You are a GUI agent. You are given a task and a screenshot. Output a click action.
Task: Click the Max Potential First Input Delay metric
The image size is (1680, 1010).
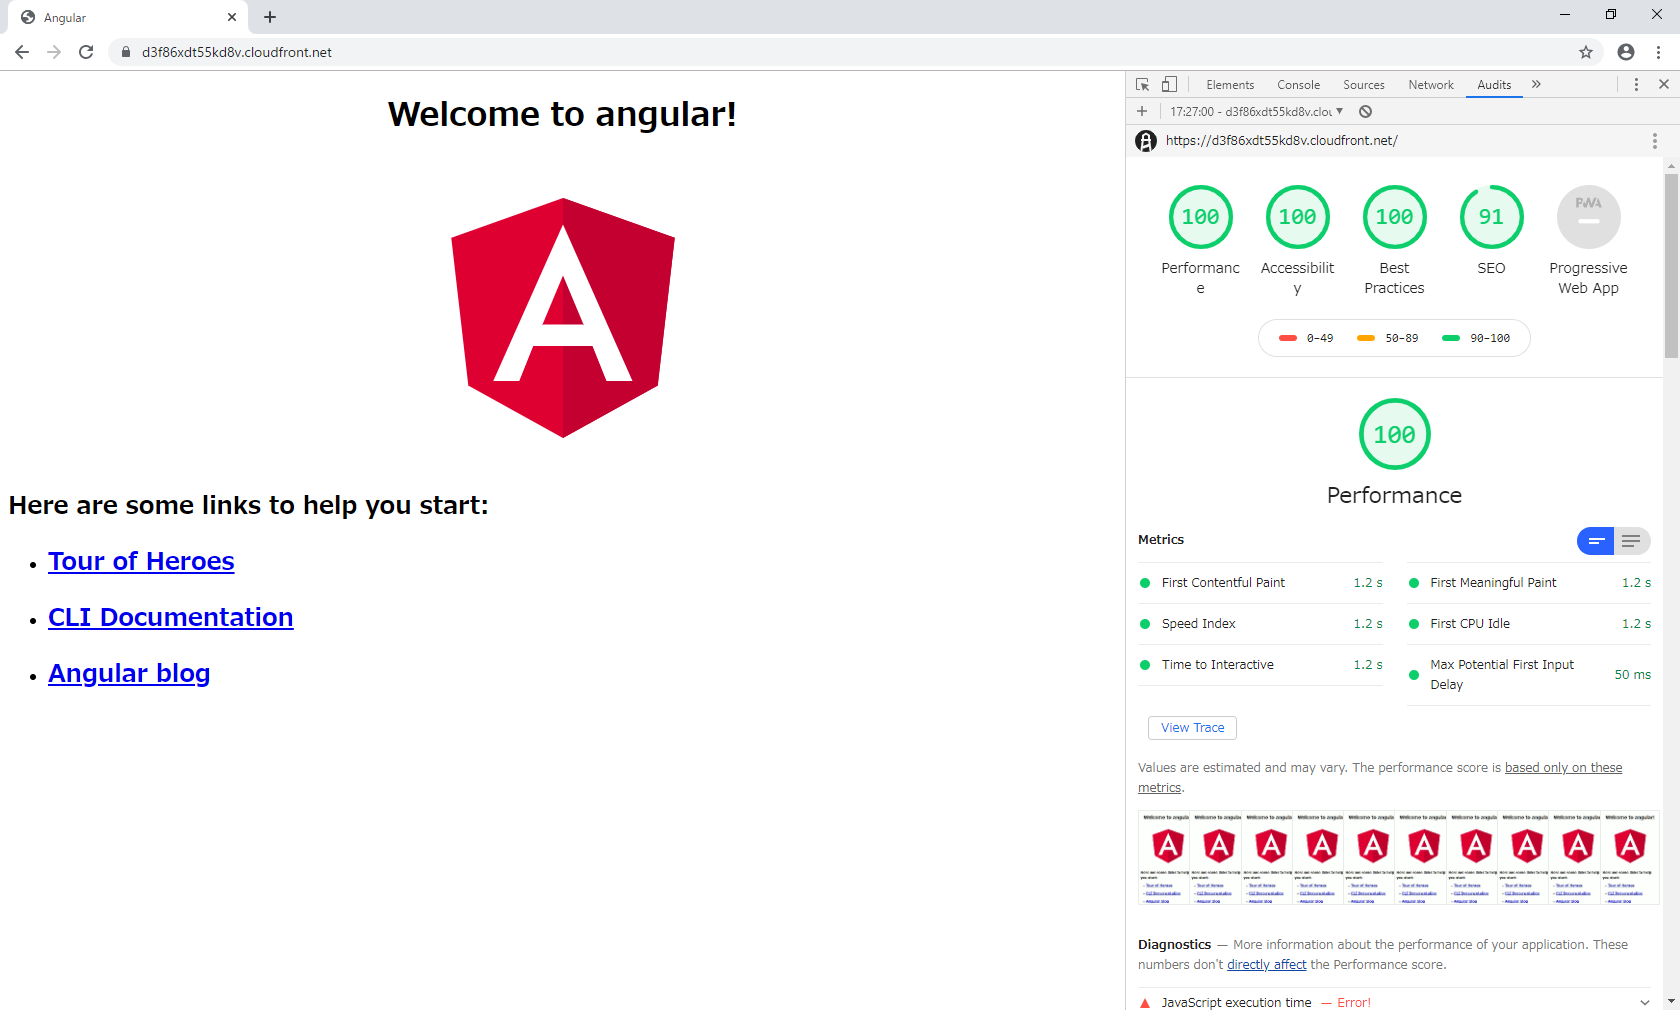tap(1529, 675)
